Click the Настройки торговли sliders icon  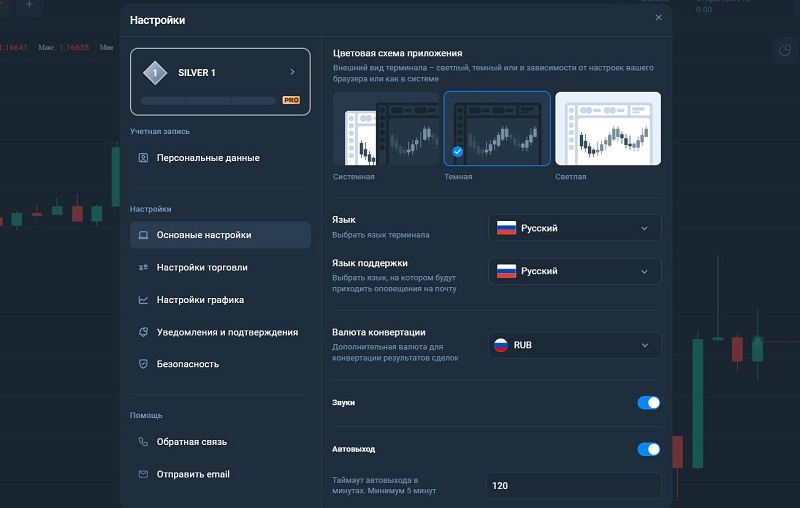[x=143, y=267]
